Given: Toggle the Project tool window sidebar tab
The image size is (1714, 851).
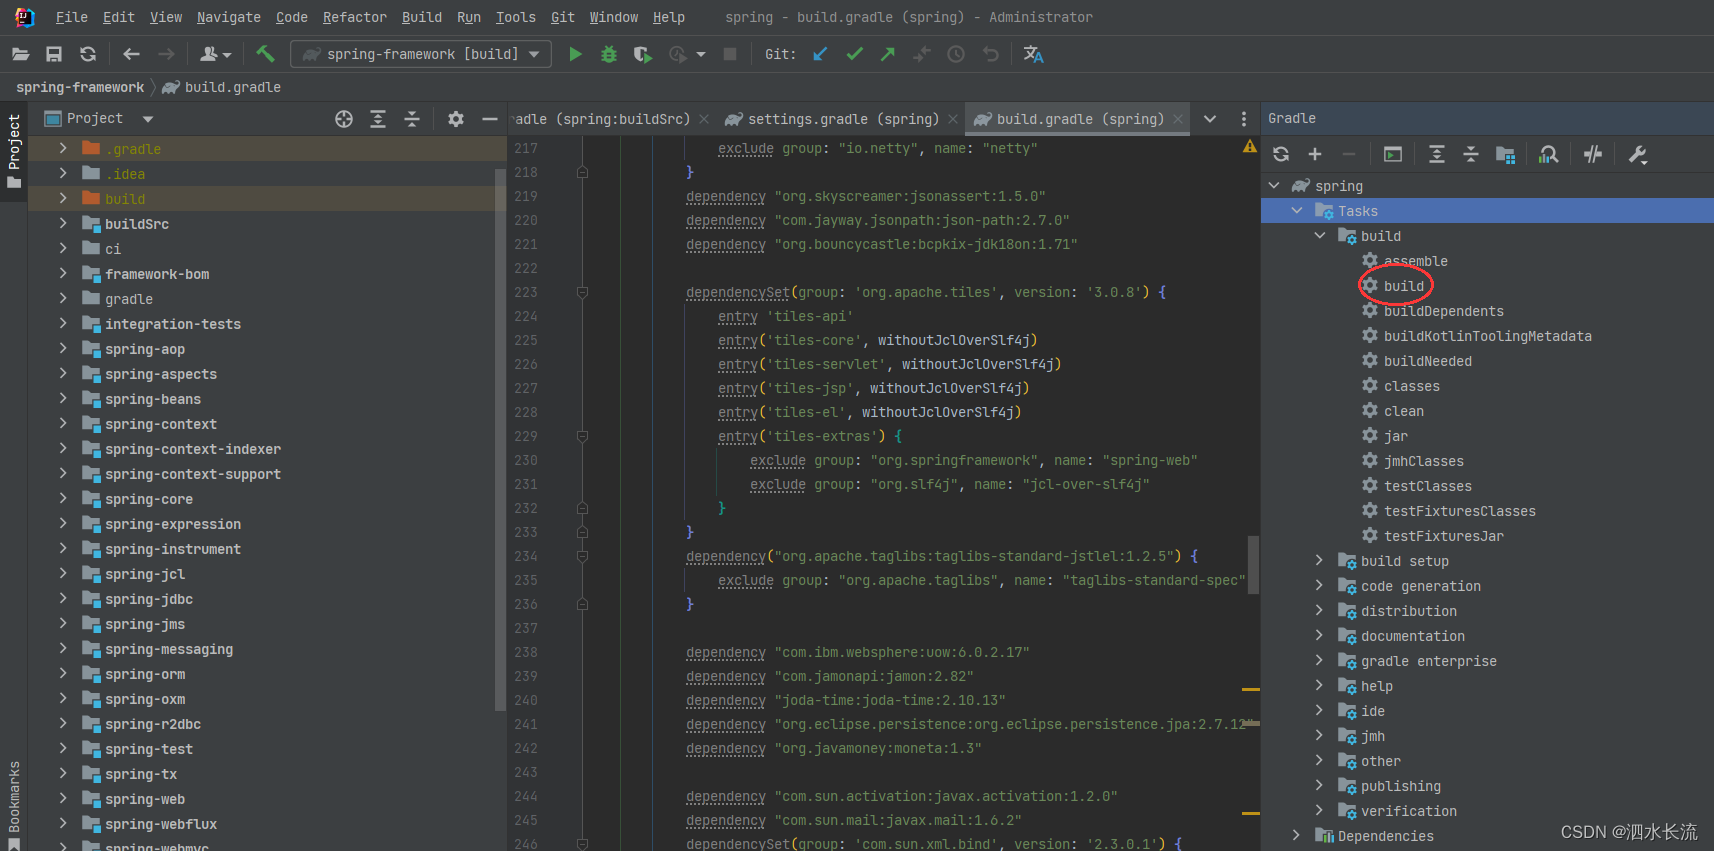Looking at the screenshot, I should [14, 151].
